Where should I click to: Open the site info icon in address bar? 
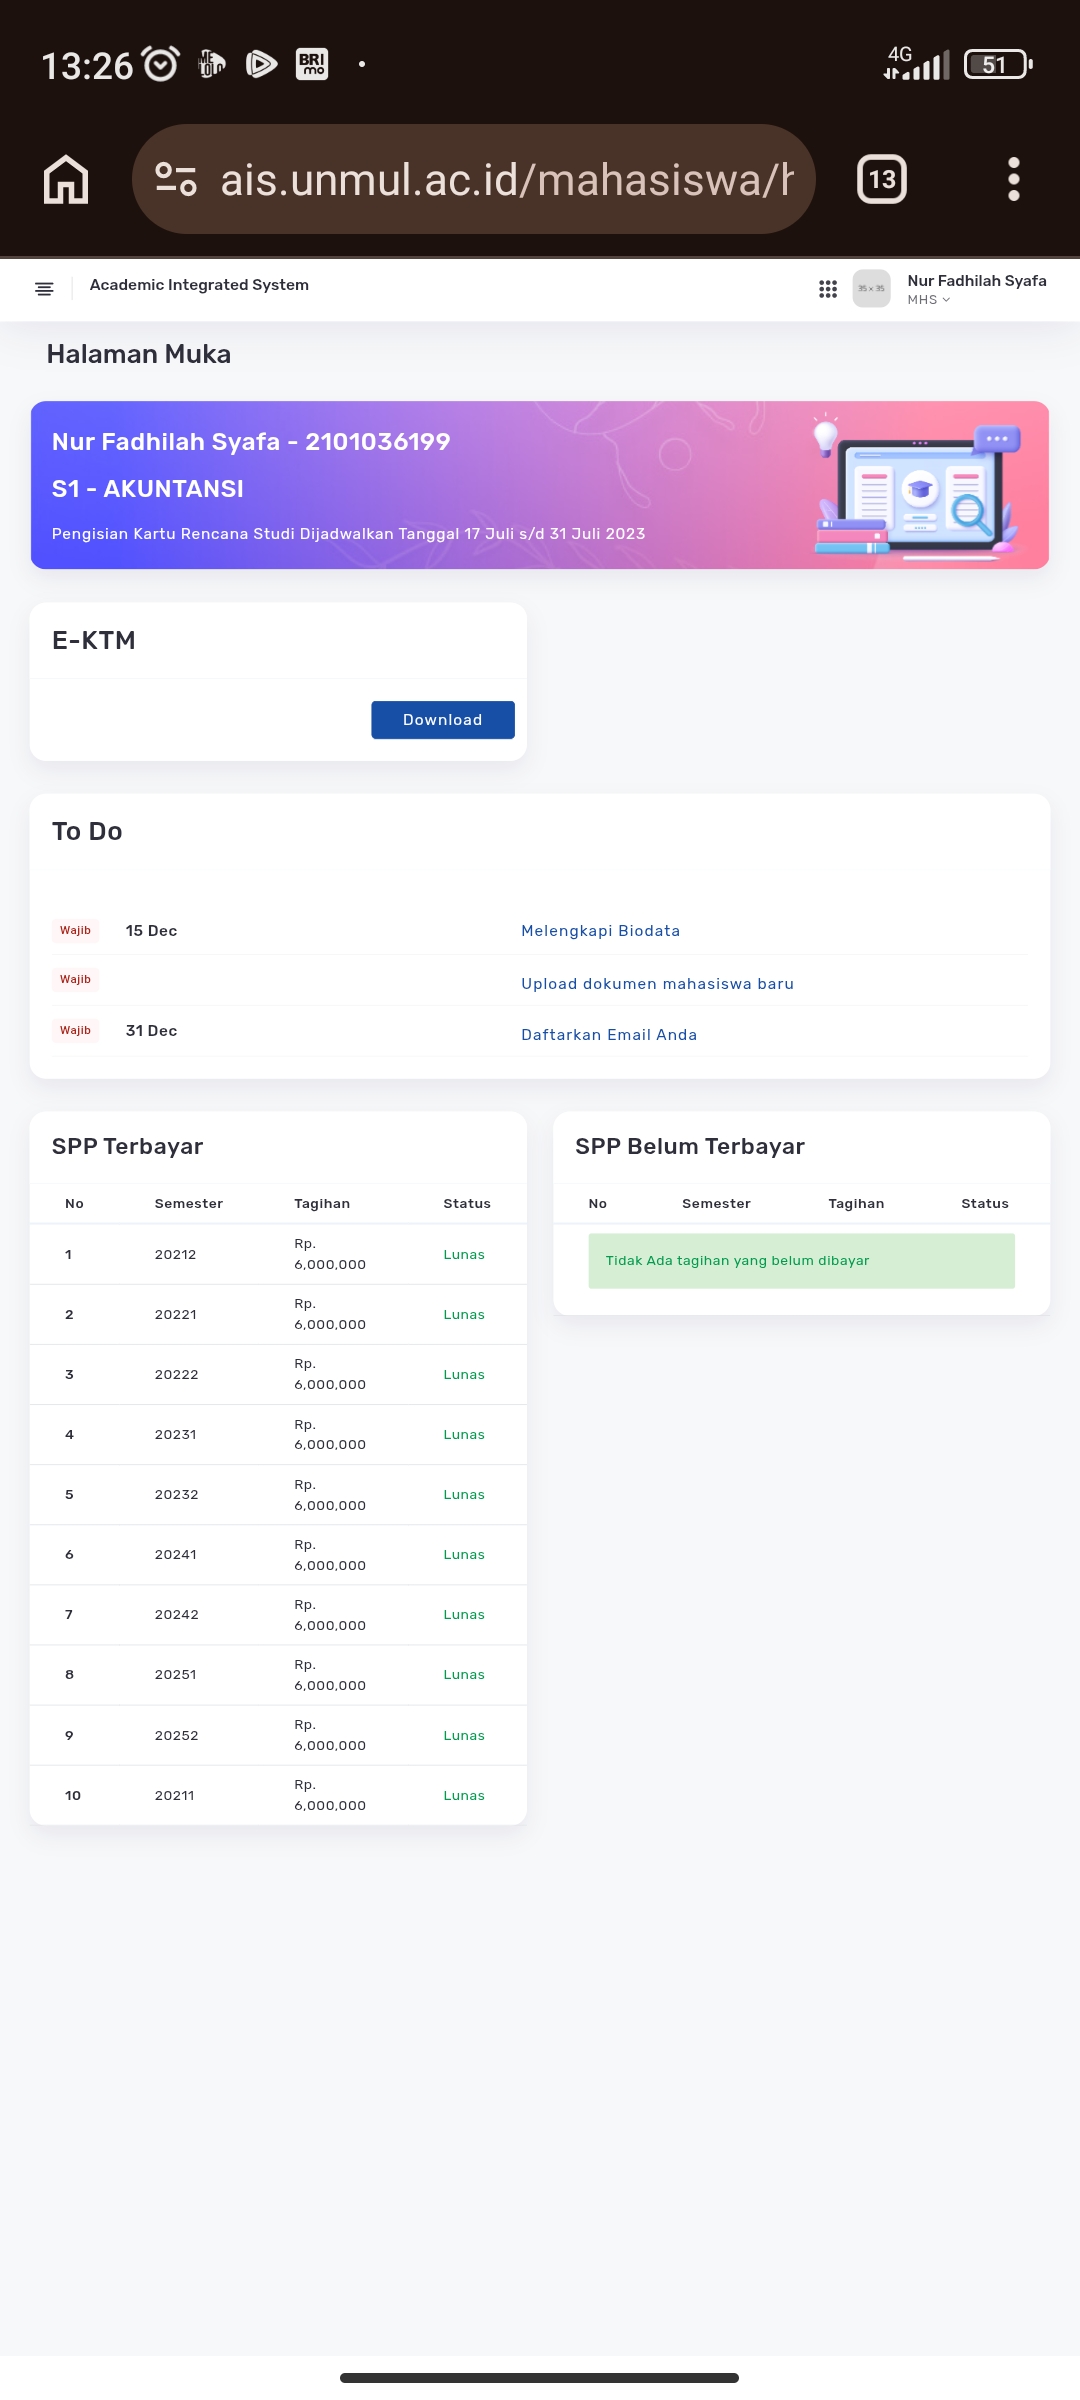[176, 180]
